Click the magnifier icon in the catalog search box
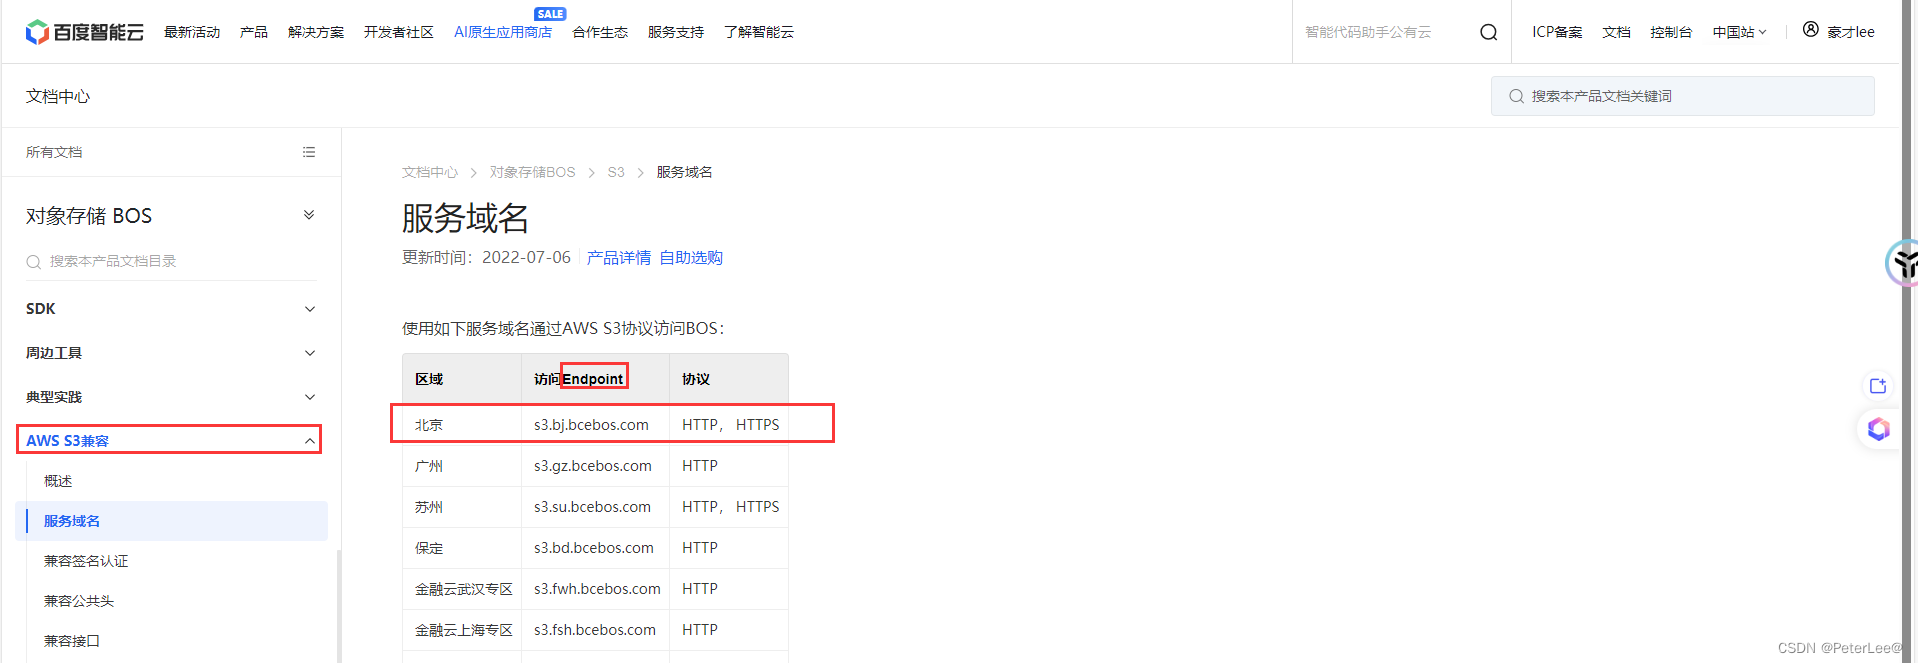Image resolution: width=1918 pixels, height=663 pixels. point(34,262)
